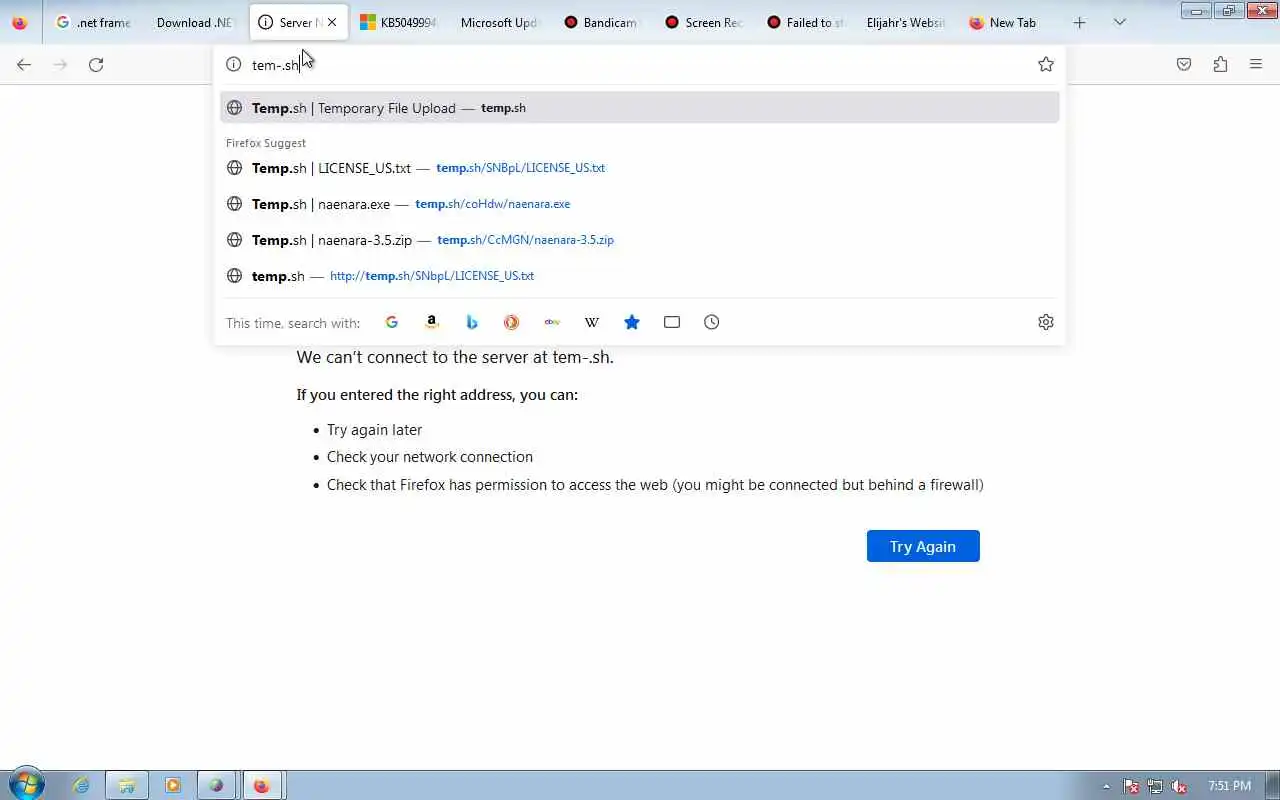Switch to the .net frame Google tab
This screenshot has height=800, width=1280.
pos(94,22)
